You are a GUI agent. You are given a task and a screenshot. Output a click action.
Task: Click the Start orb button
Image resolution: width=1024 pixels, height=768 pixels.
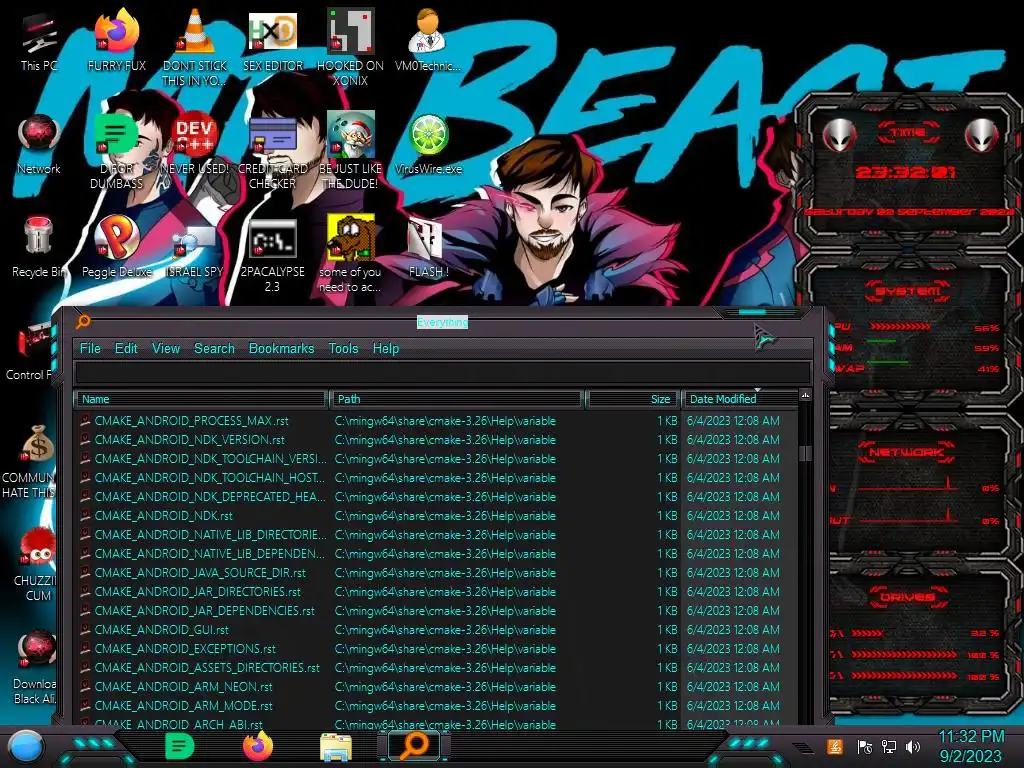coord(26,747)
